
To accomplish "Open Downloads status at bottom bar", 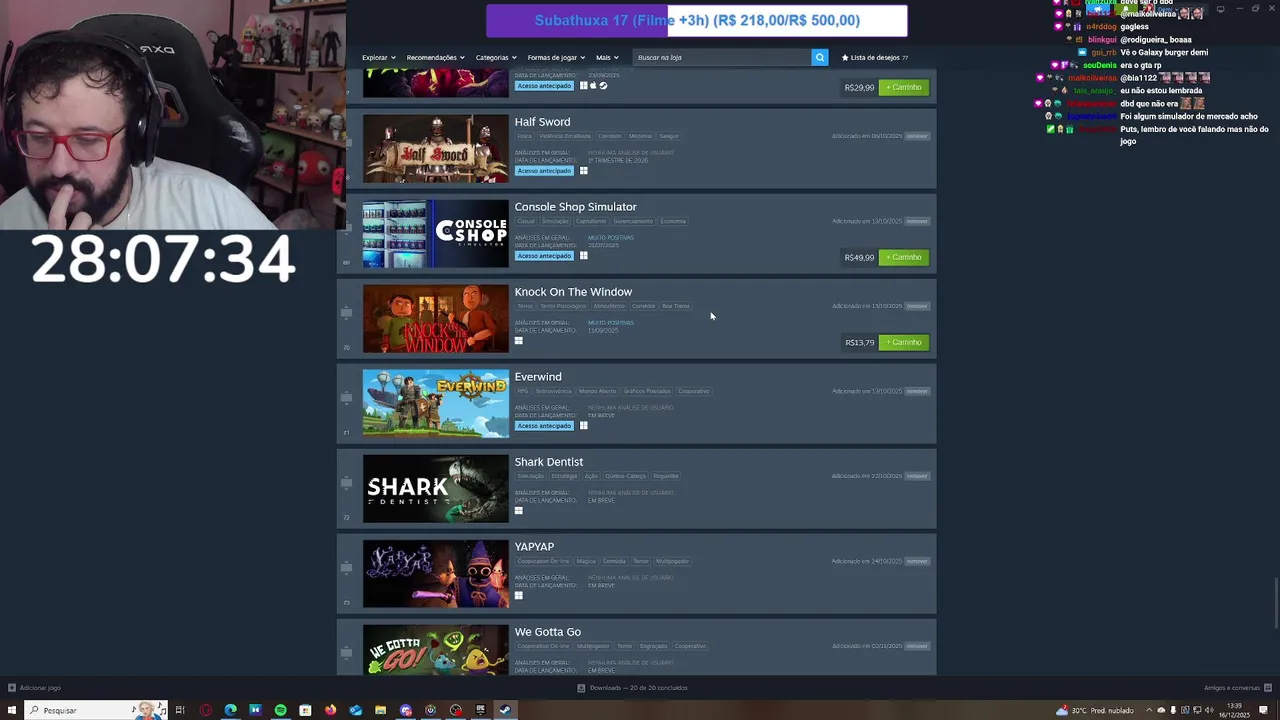I will [632, 688].
